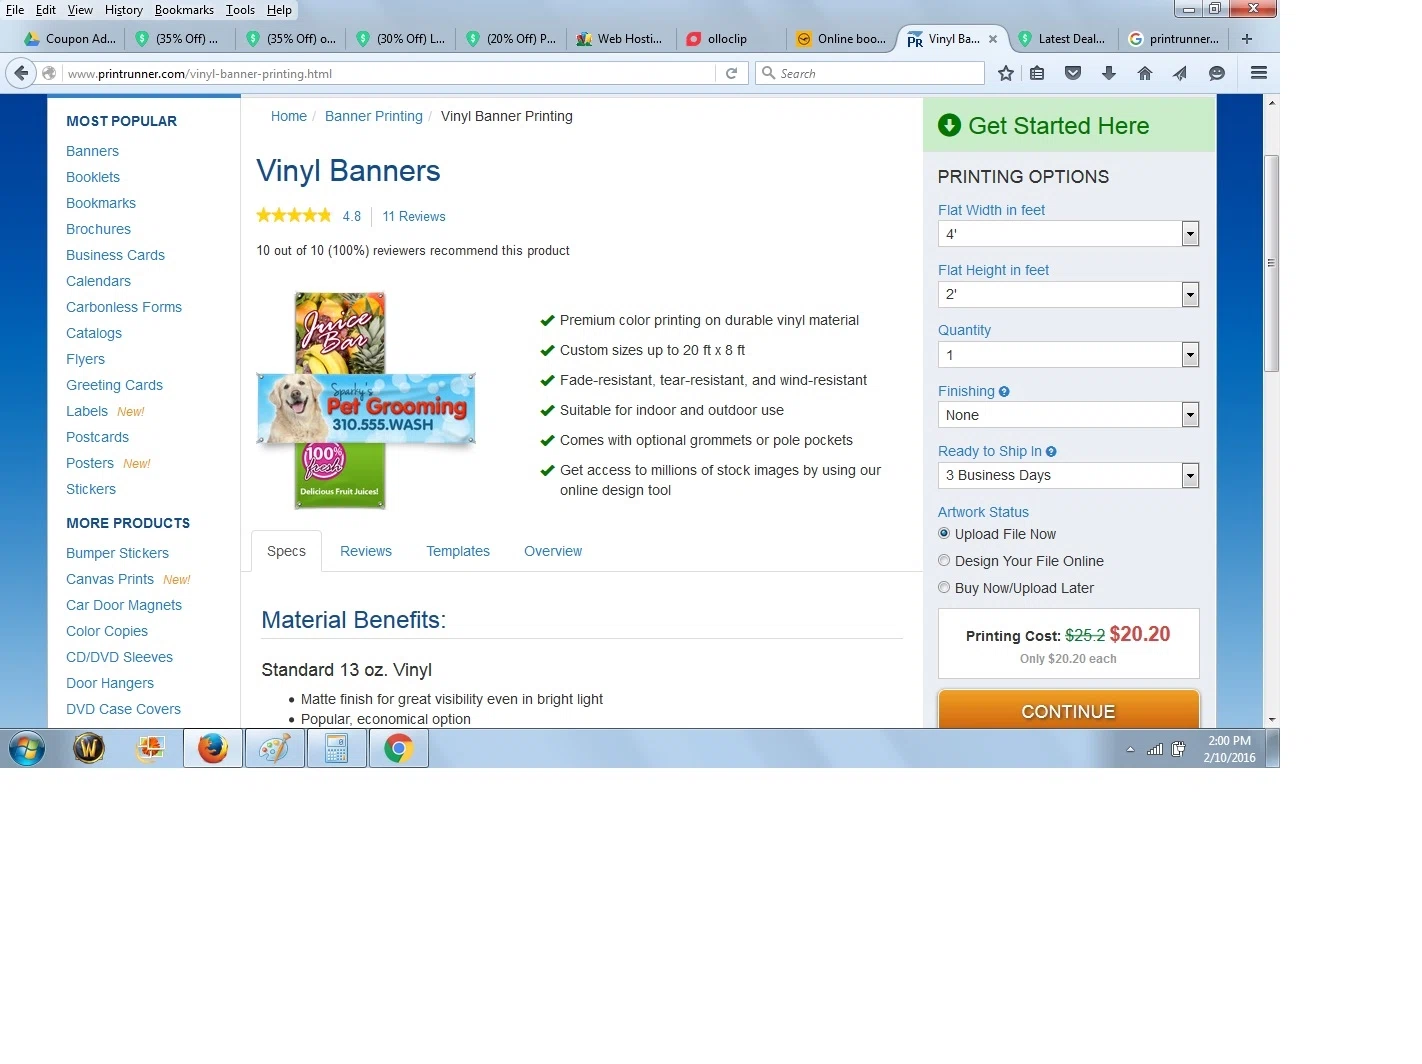Open the chat bubble icon in toolbar

click(x=1217, y=73)
